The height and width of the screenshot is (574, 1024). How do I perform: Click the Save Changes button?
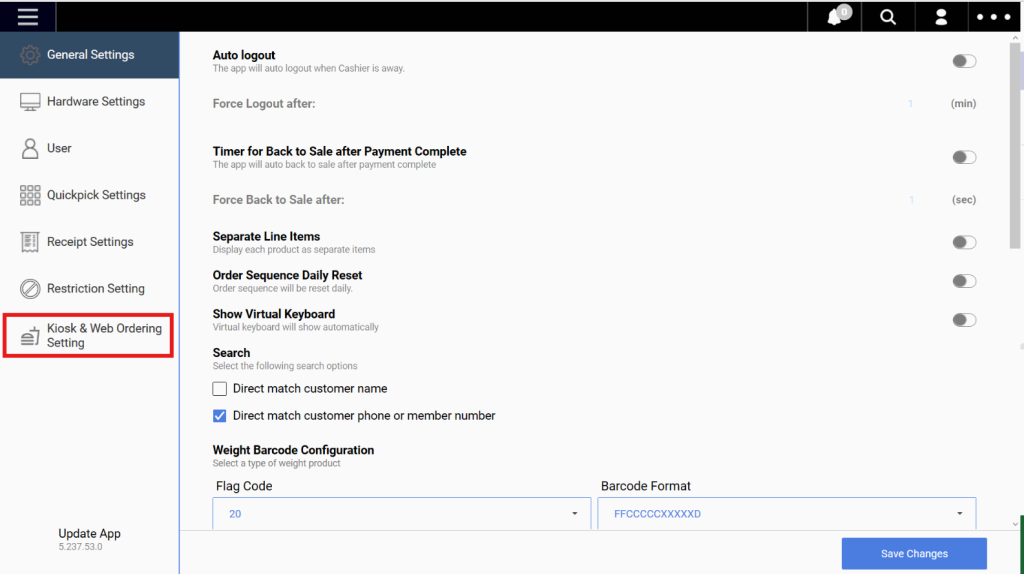coord(914,554)
